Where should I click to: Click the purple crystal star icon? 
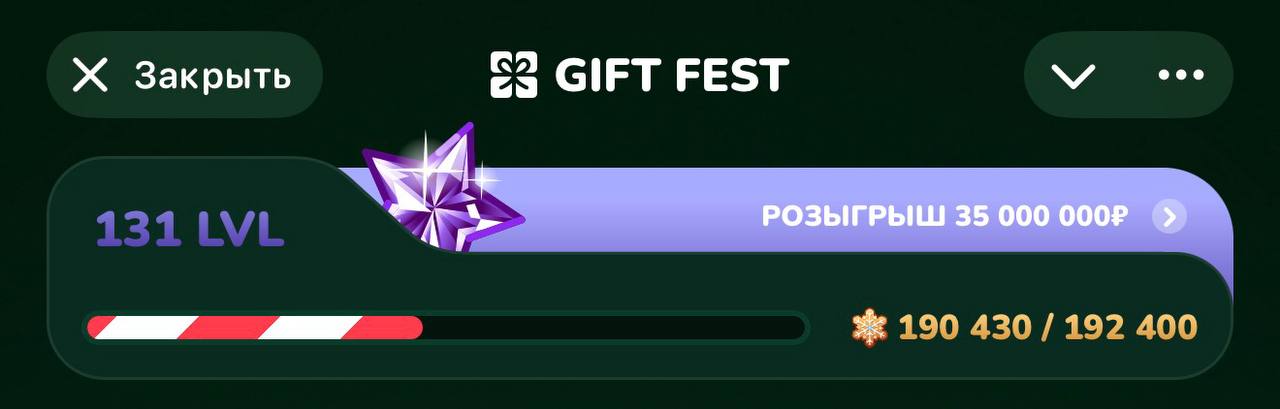click(441, 188)
